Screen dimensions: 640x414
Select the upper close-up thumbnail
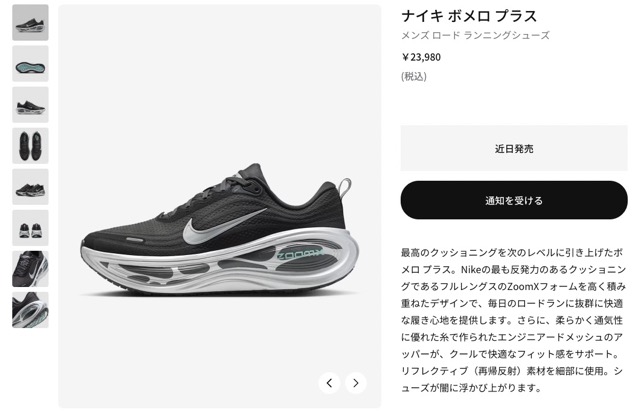click(x=30, y=269)
